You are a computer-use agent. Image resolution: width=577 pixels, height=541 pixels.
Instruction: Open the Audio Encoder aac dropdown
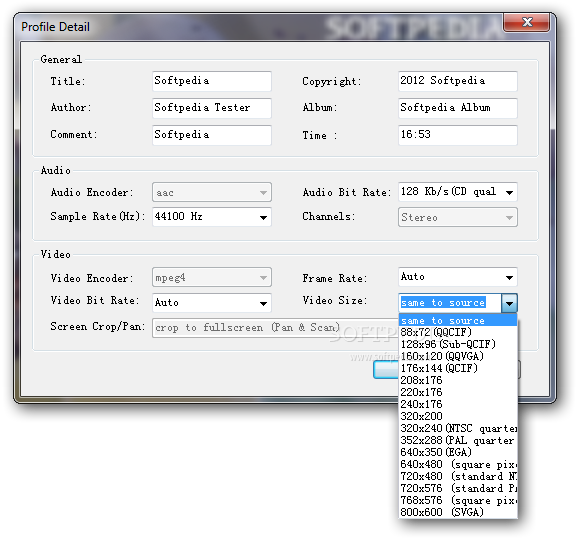212,192
